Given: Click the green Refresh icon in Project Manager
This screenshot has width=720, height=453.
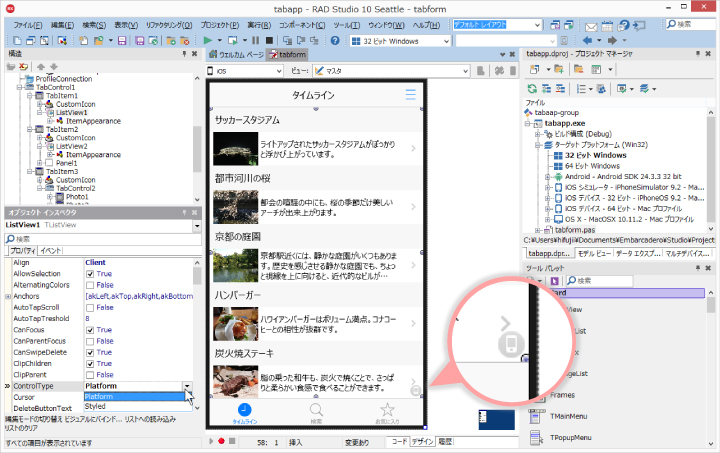Looking at the screenshot, I should pos(532,89).
